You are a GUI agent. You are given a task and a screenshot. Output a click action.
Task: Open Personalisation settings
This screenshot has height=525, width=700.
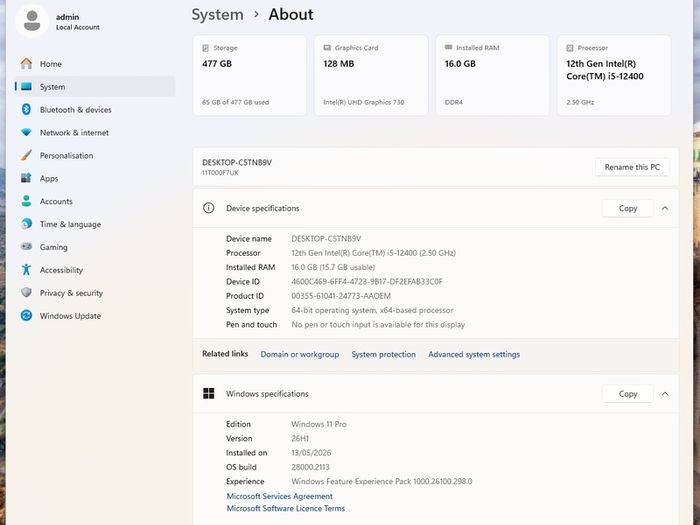[95, 155]
